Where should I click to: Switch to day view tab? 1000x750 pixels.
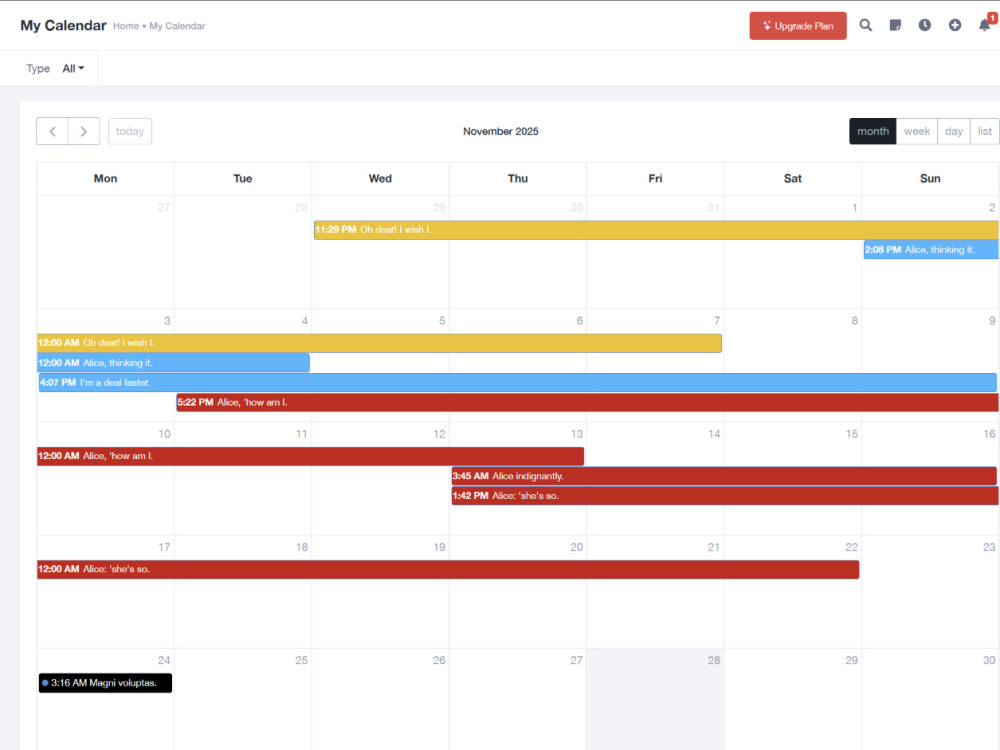pyautogui.click(x=953, y=131)
